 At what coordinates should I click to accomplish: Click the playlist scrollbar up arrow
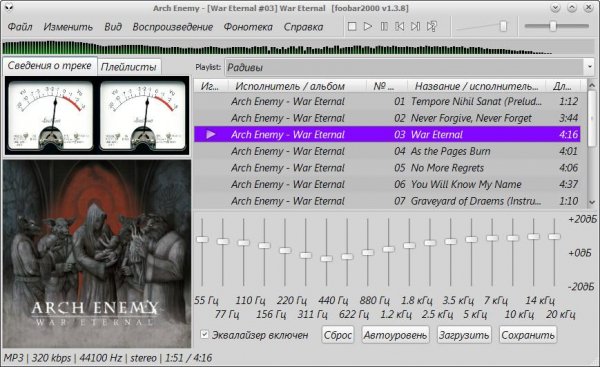(x=592, y=85)
